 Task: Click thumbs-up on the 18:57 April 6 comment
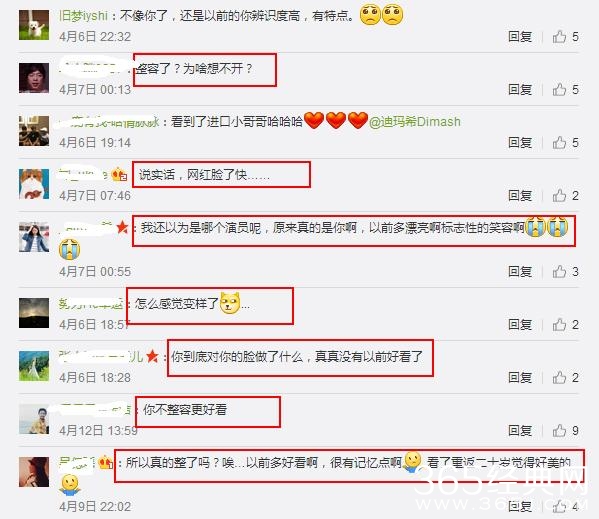[x=560, y=325]
